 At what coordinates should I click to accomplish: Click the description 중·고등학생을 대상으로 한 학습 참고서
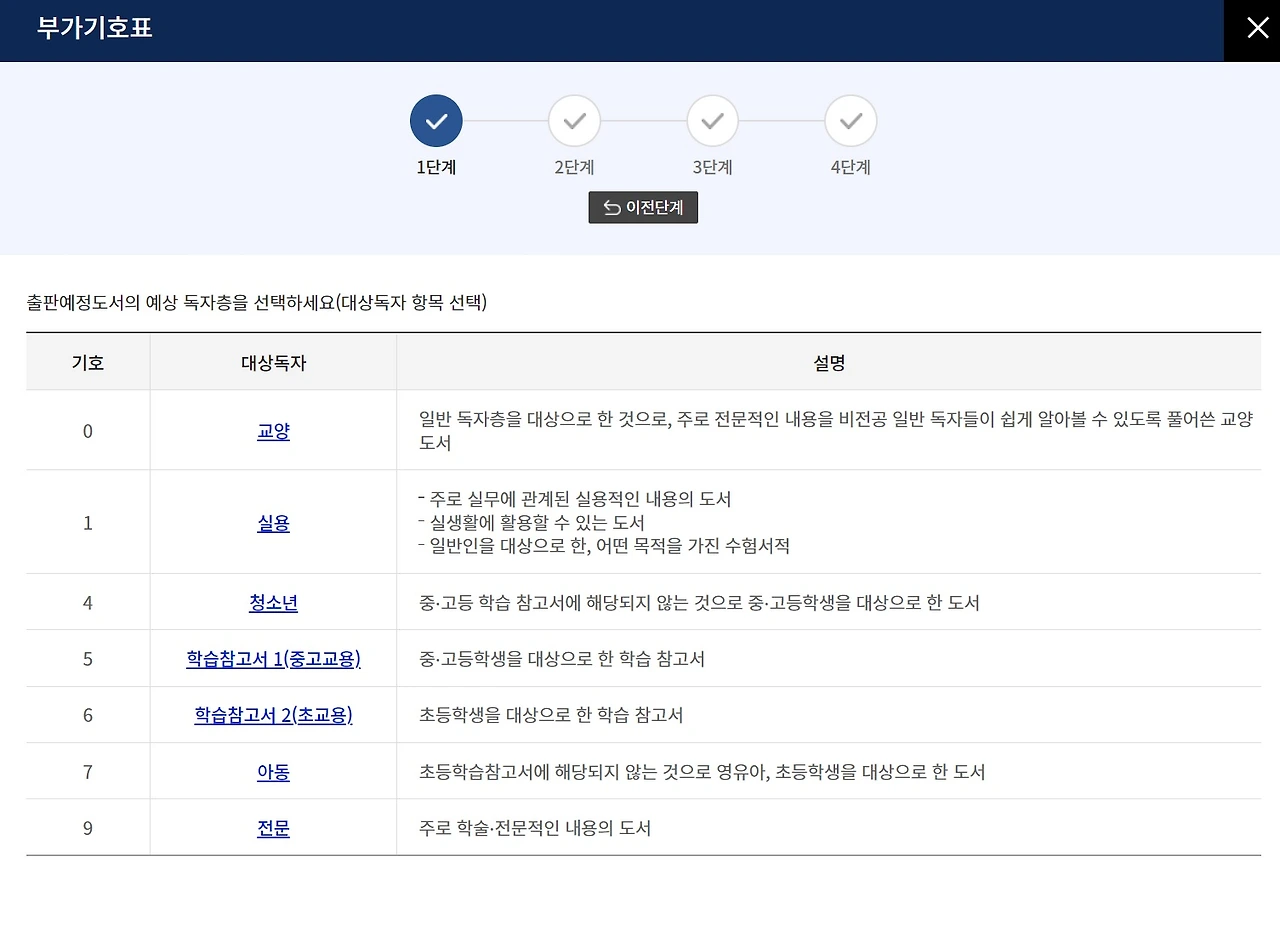[562, 659]
